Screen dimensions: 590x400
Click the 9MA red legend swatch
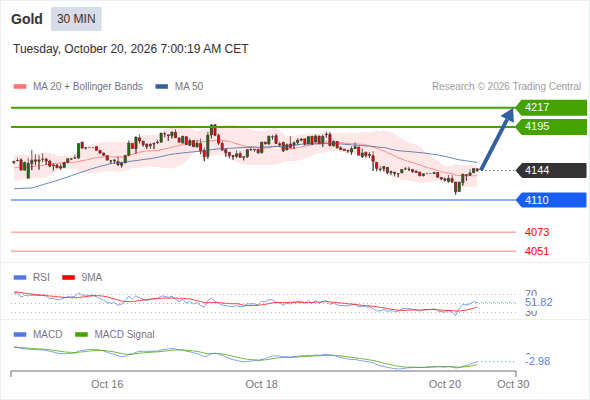[68, 278]
